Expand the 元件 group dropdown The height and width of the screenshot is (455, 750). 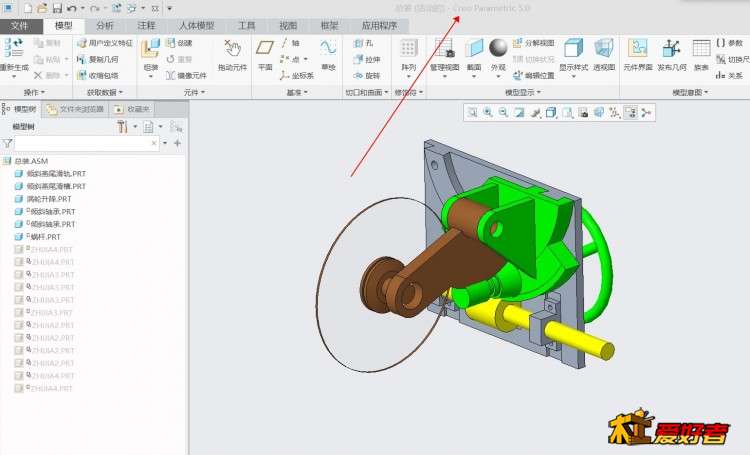[194, 92]
